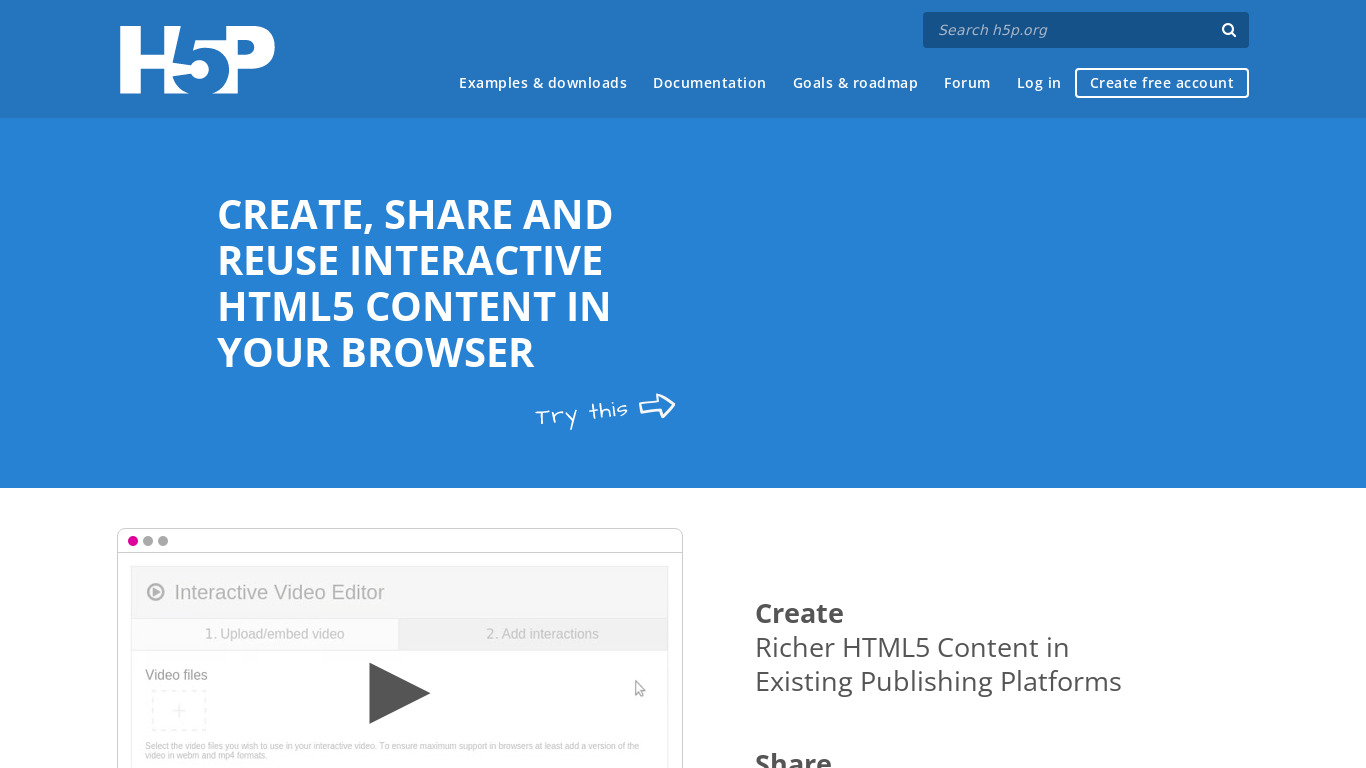Open Examples & downloads menu
The image size is (1366, 768).
(543, 83)
